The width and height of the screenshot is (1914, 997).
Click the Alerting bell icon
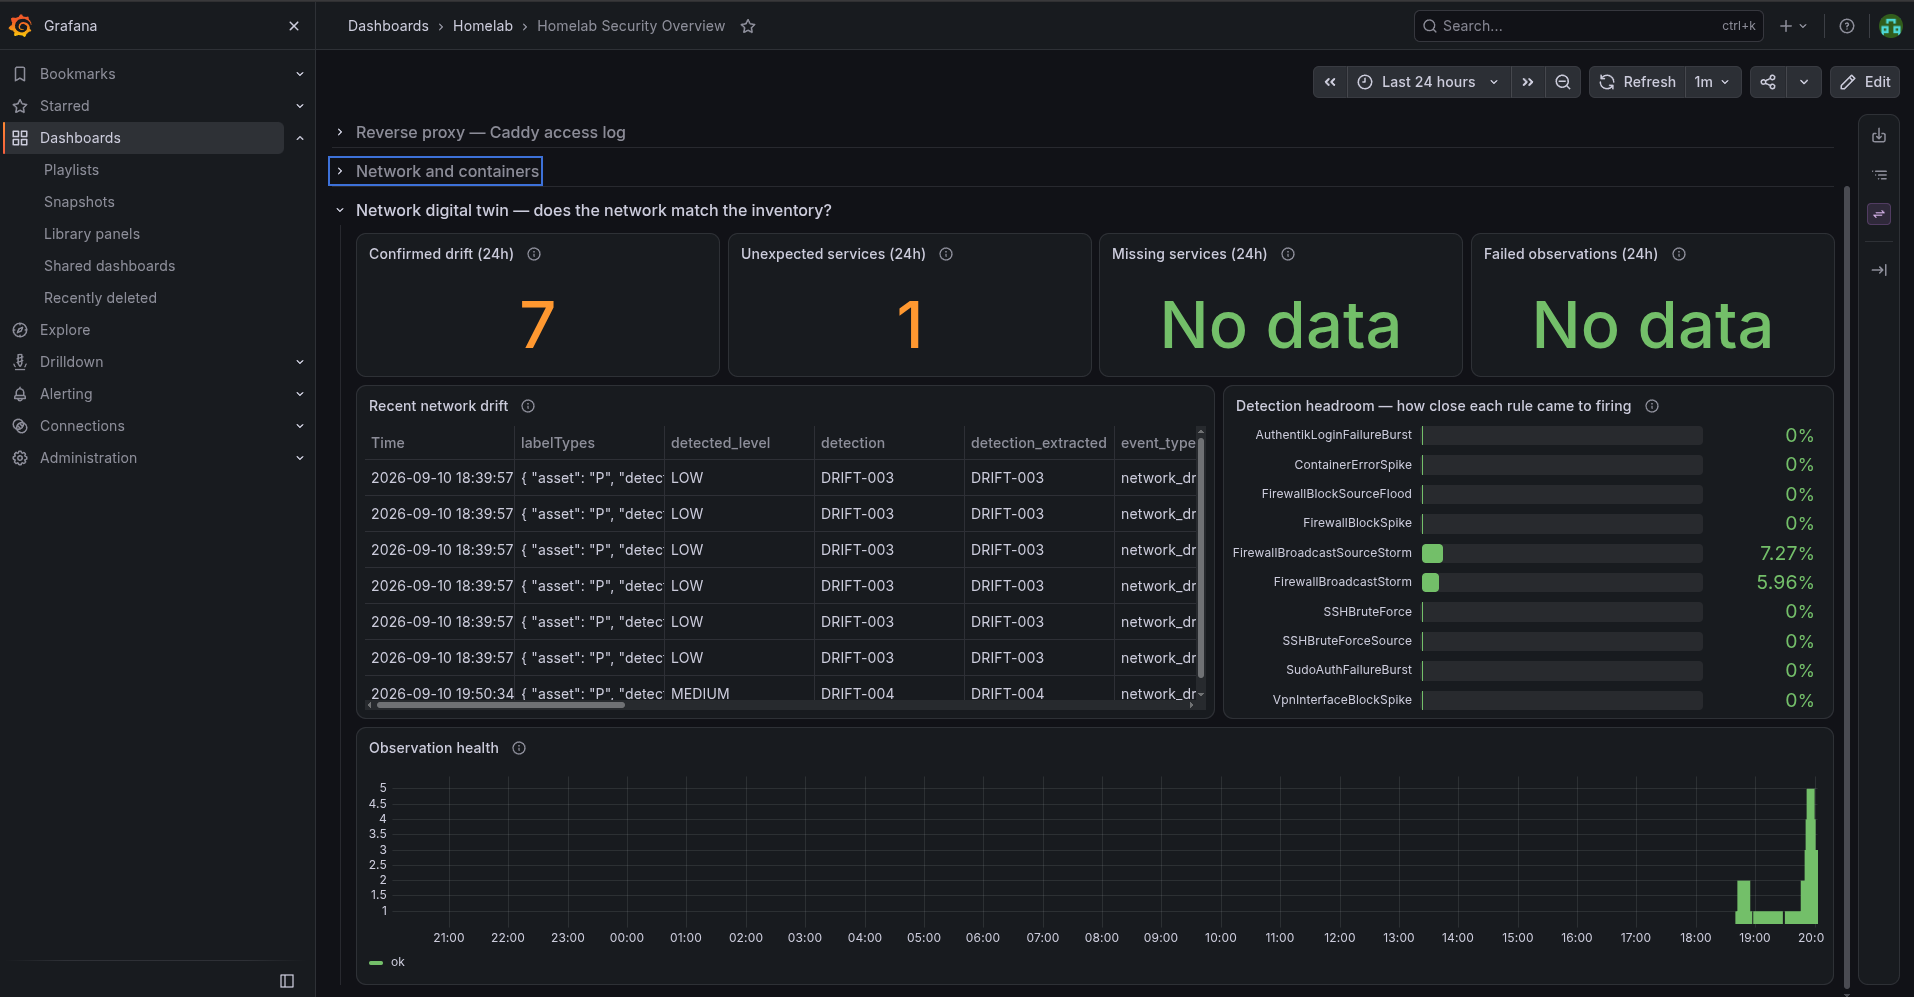pyautogui.click(x=20, y=394)
